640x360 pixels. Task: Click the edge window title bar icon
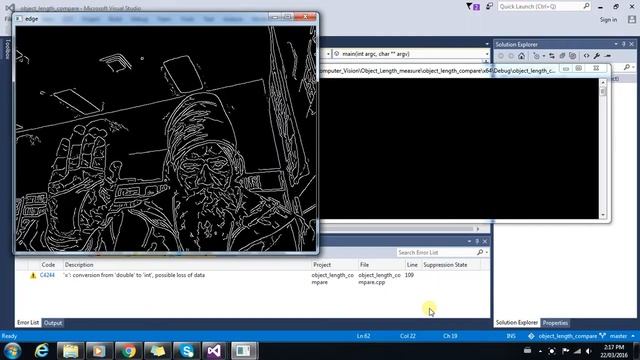[x=18, y=19]
